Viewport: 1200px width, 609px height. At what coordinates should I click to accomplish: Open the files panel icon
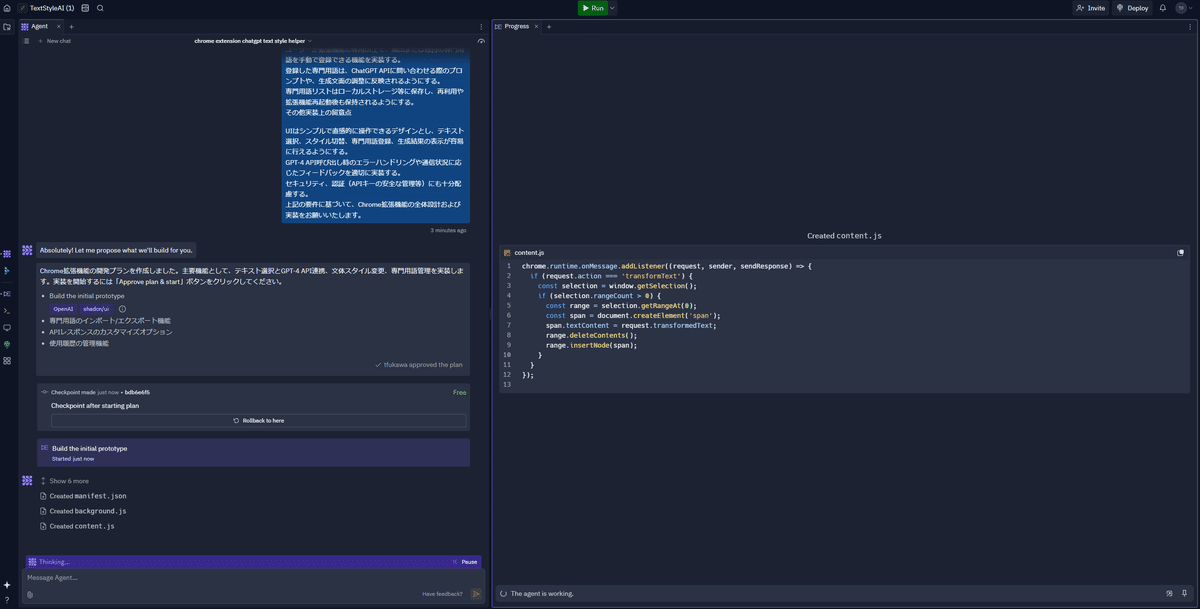[7, 27]
